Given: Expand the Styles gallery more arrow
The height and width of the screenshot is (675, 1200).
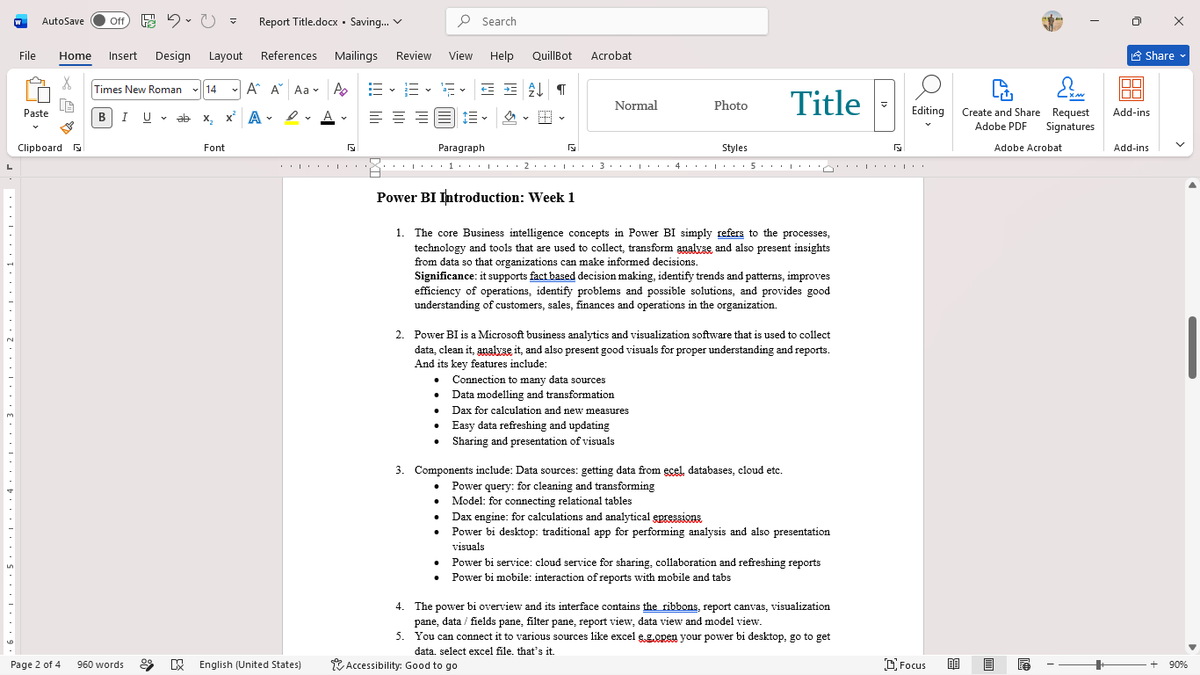Looking at the screenshot, I should 883,104.
